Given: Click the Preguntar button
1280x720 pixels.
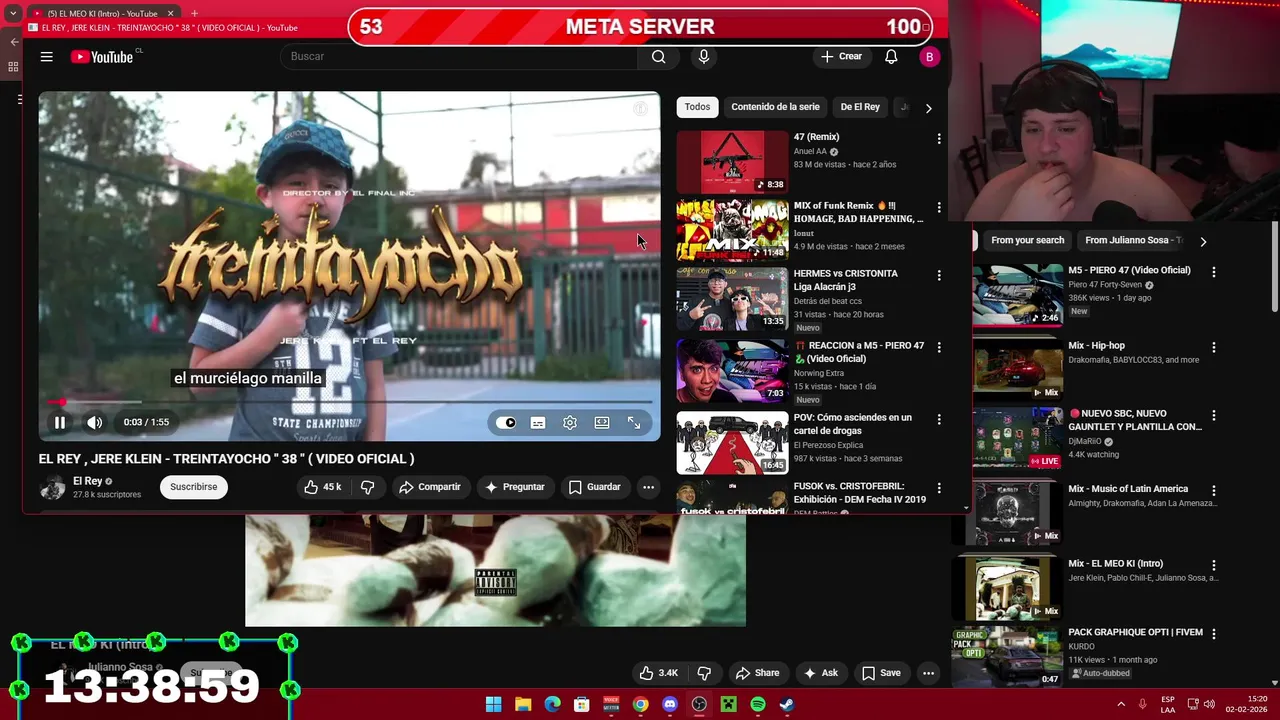Looking at the screenshot, I should (x=515, y=487).
